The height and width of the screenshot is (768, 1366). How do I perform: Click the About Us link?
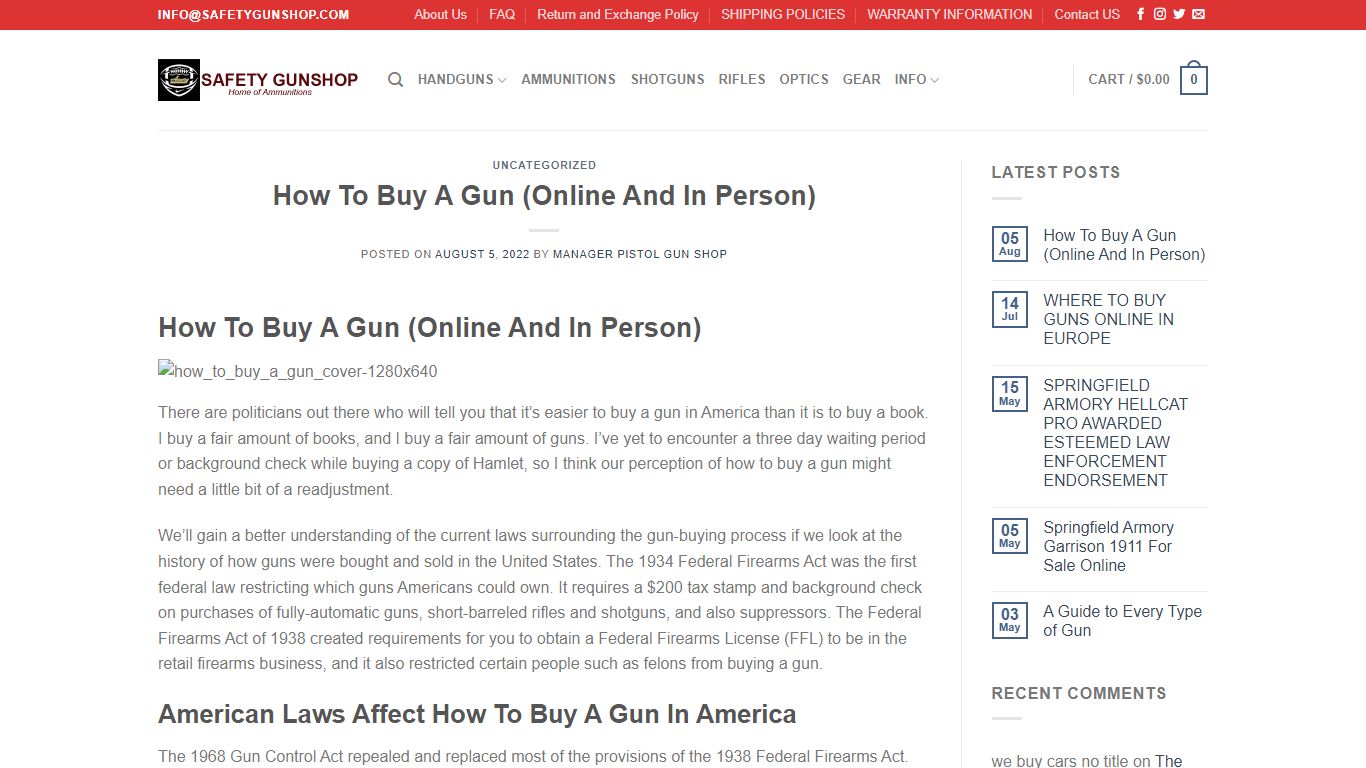click(440, 14)
